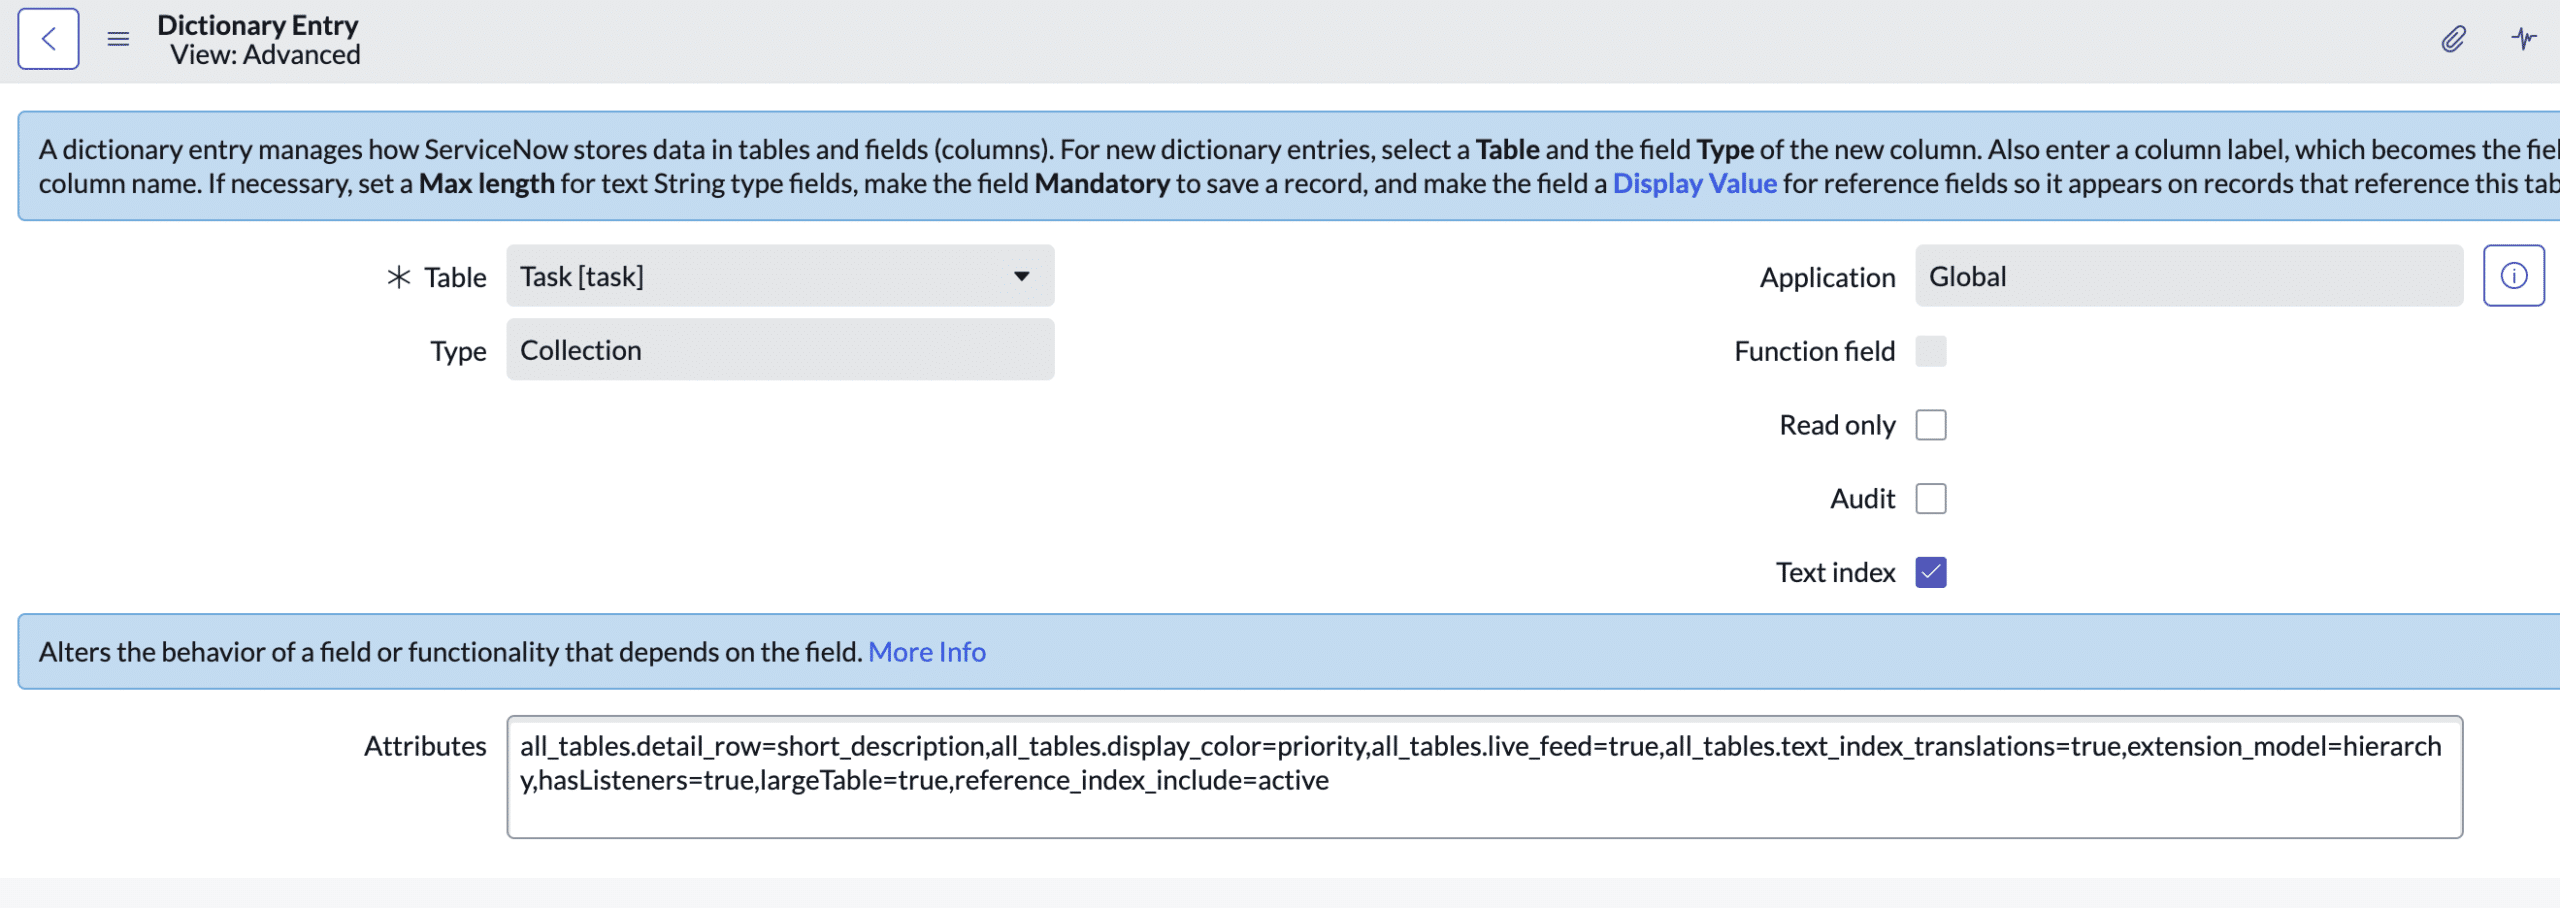Click the back navigation arrow
The width and height of the screenshot is (2560, 908).
[48, 38]
